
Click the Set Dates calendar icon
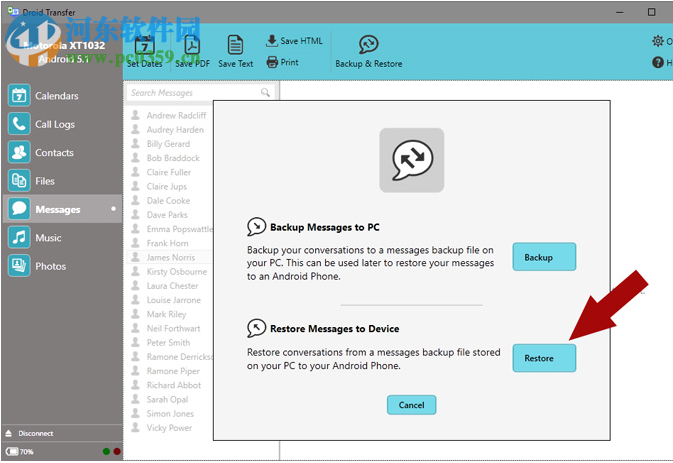[145, 46]
